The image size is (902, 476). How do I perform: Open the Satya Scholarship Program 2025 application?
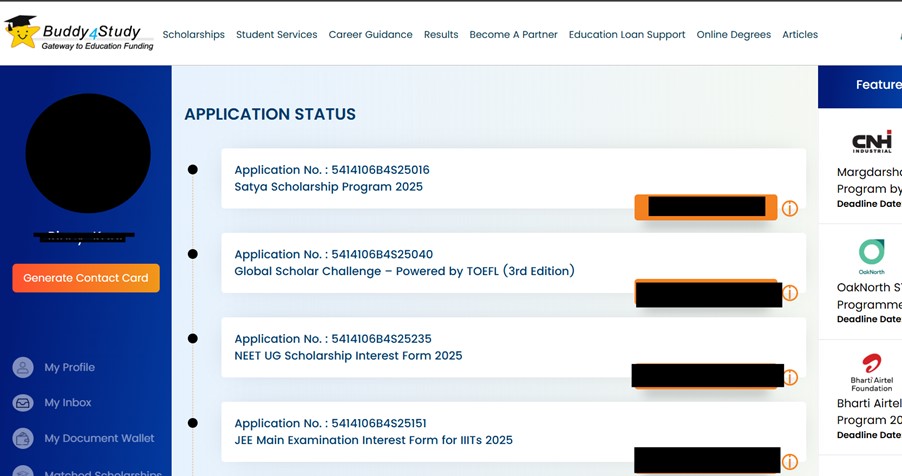tap(328, 187)
